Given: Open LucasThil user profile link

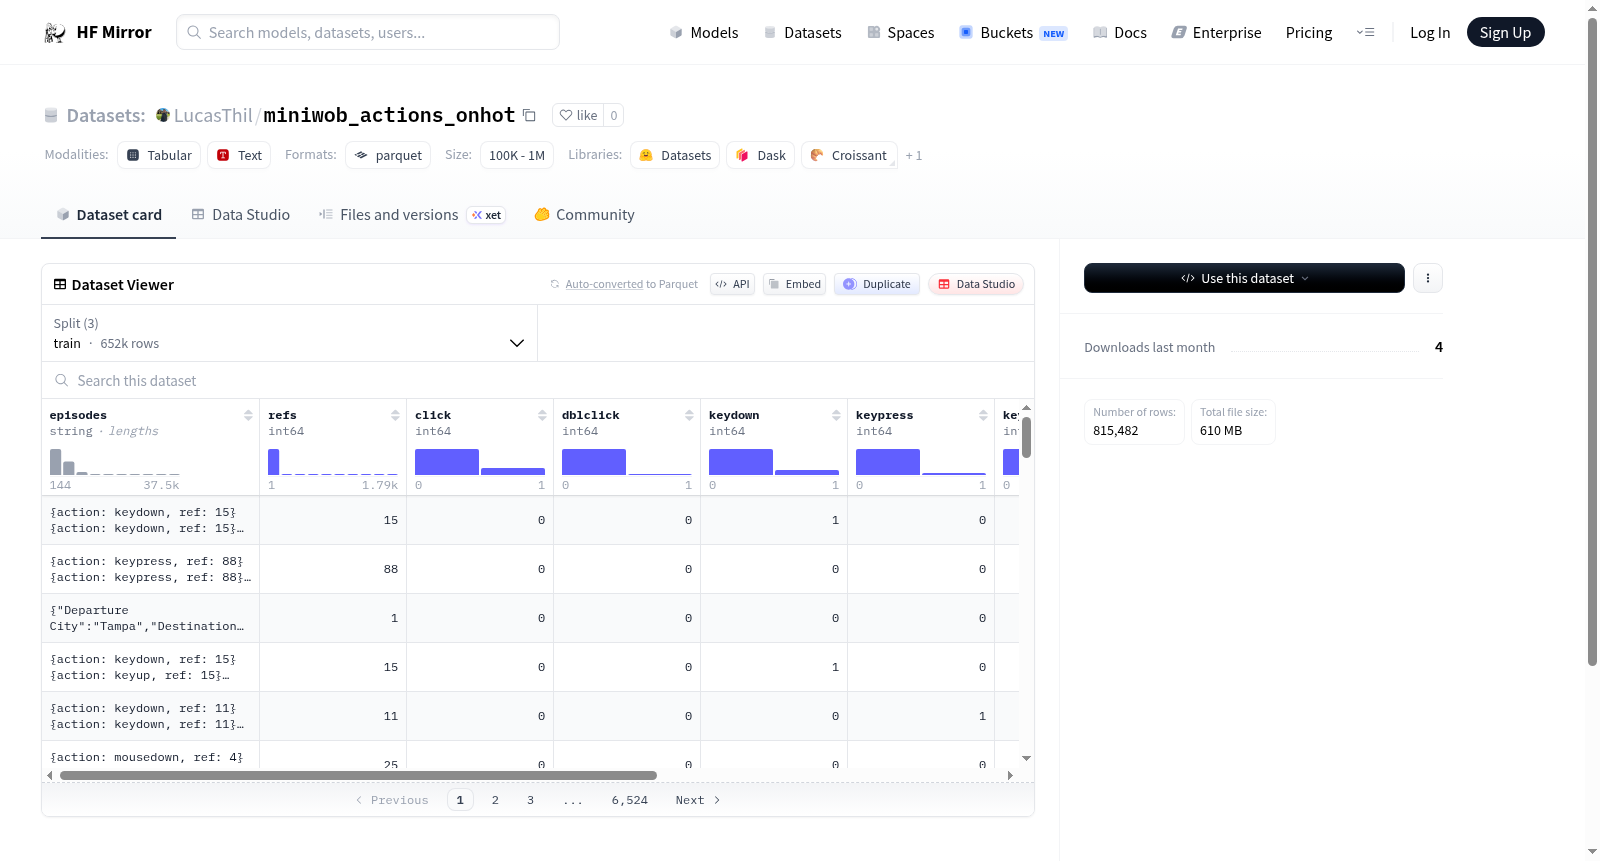Looking at the screenshot, I should click(213, 116).
